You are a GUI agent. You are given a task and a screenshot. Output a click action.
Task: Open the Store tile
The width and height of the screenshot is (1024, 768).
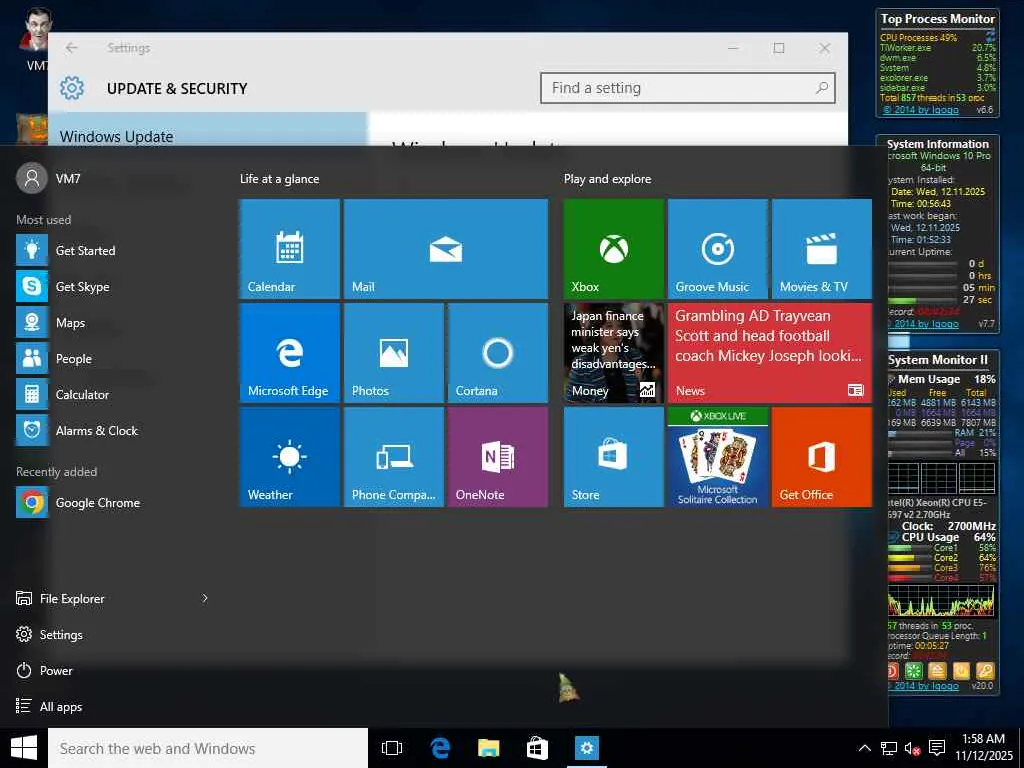pos(613,456)
